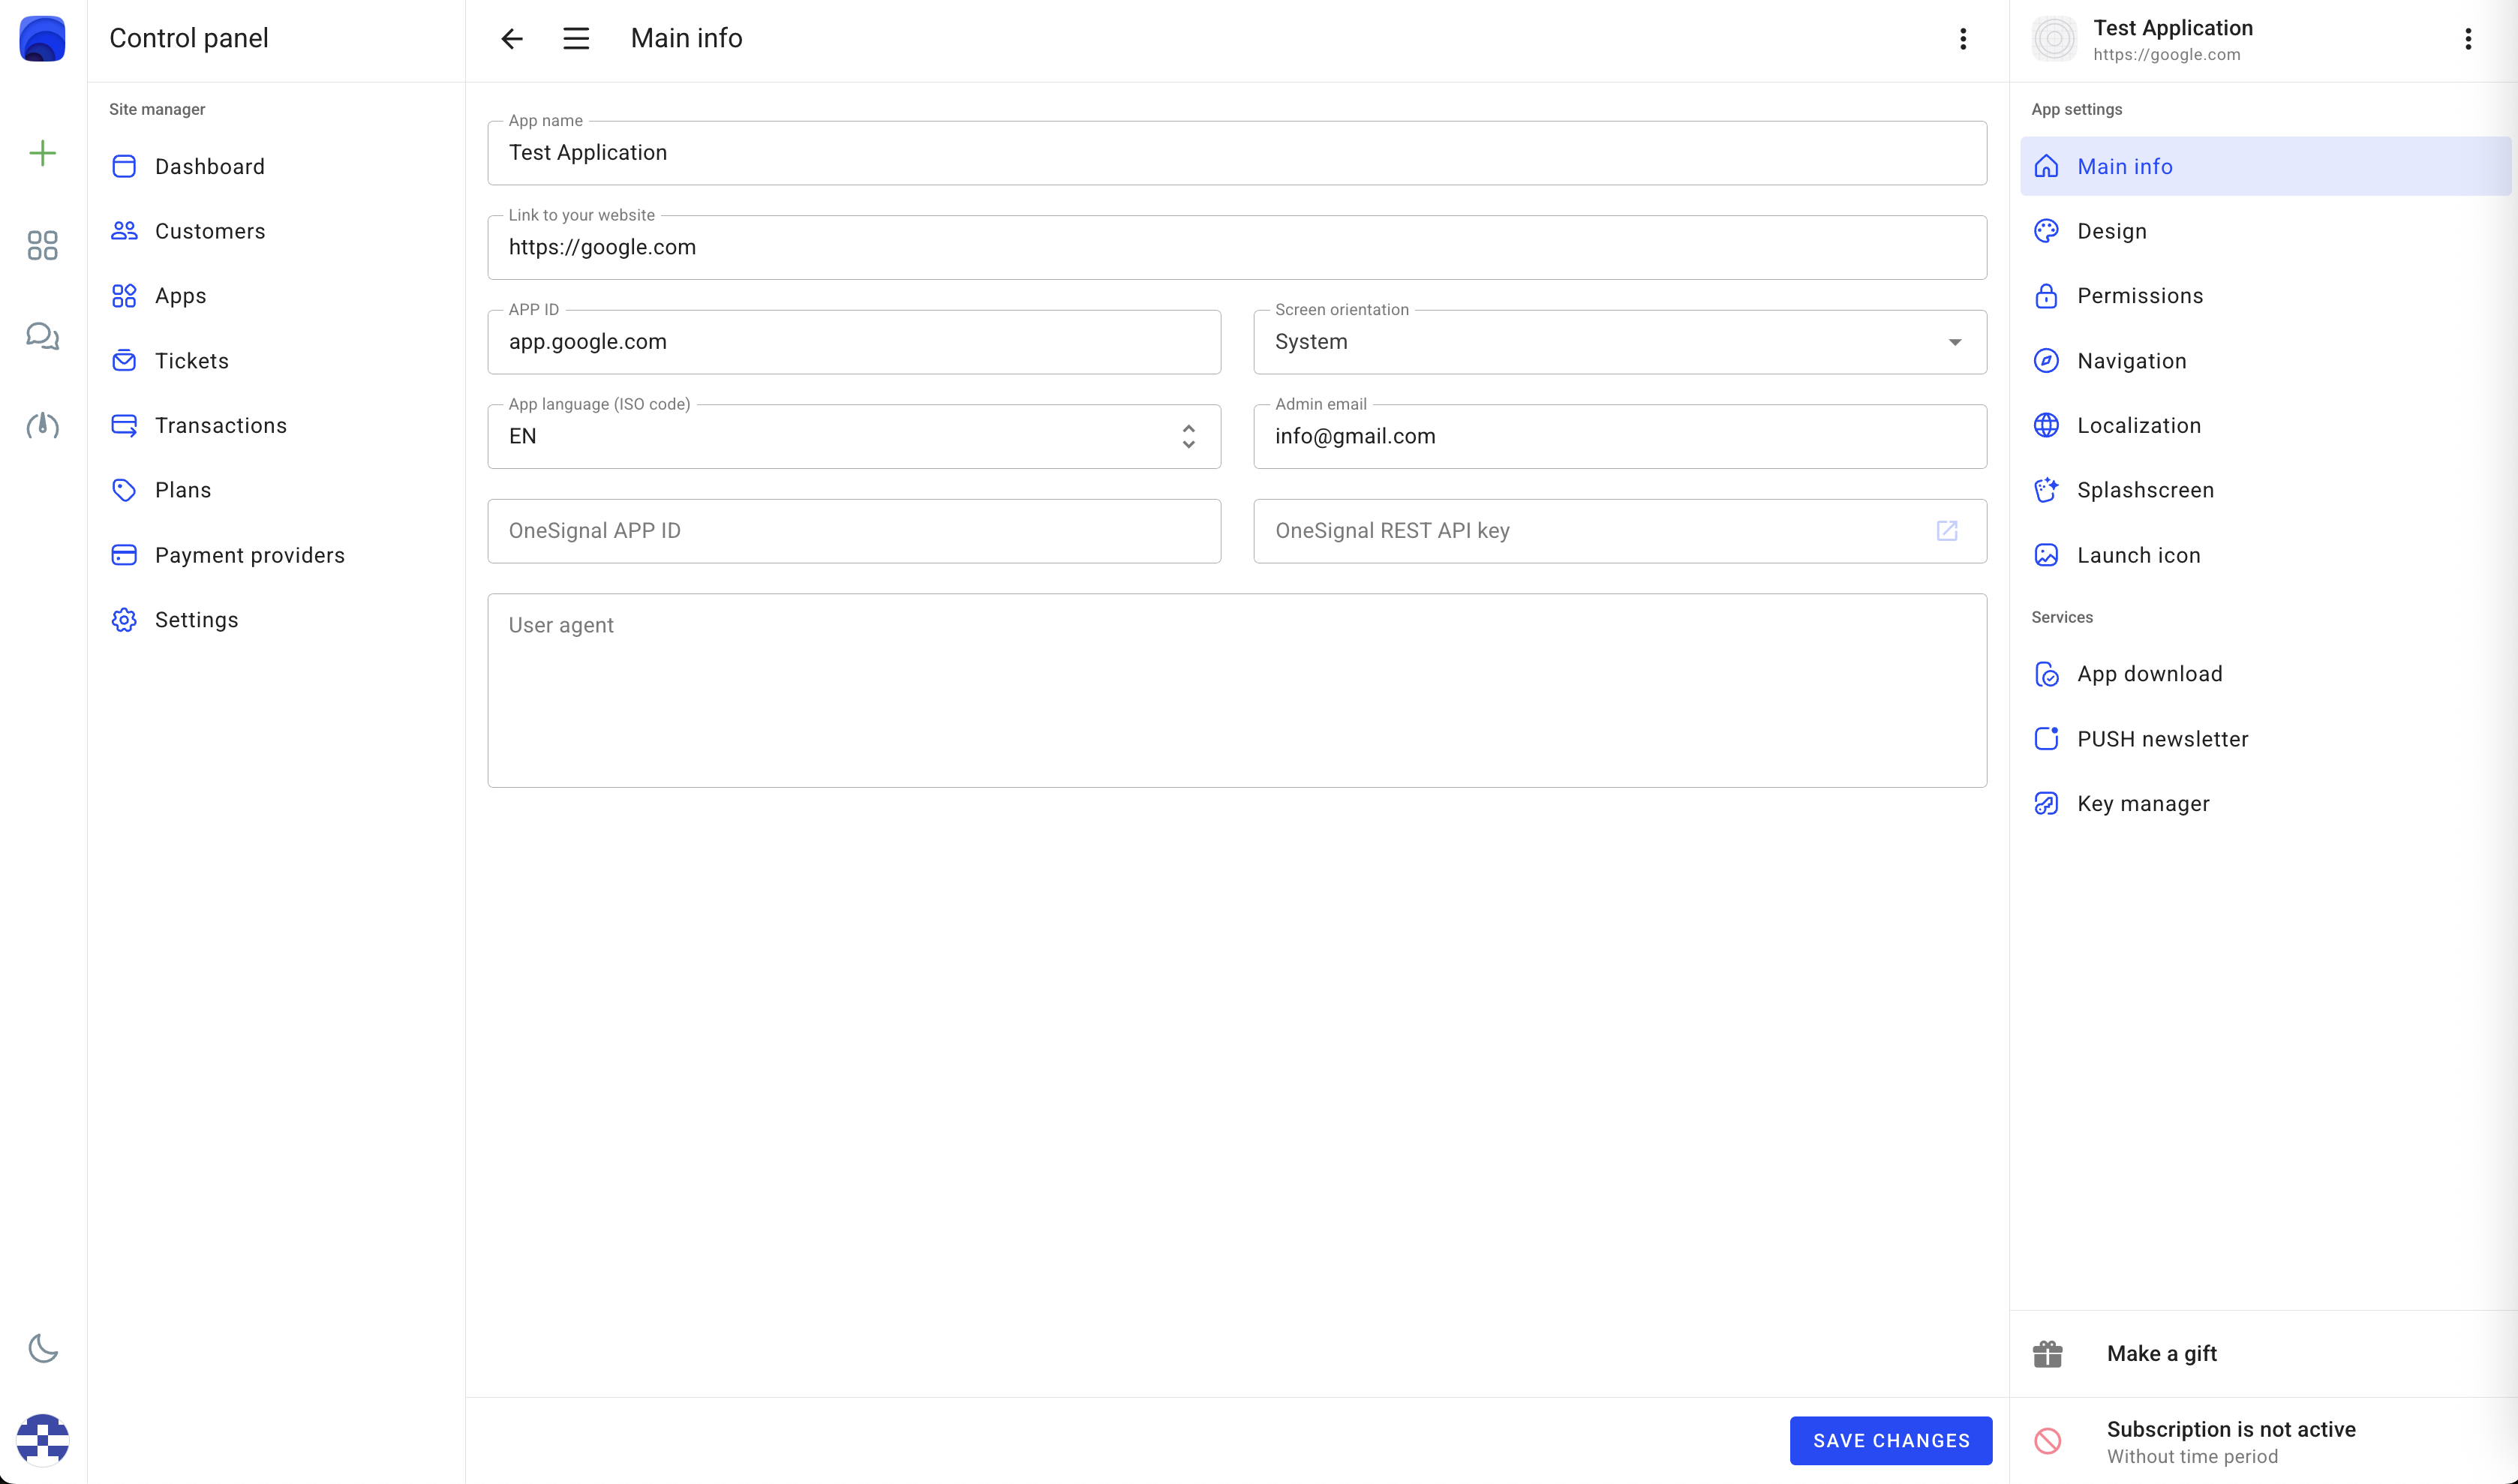Go to Customers in Site manager

click(x=210, y=231)
